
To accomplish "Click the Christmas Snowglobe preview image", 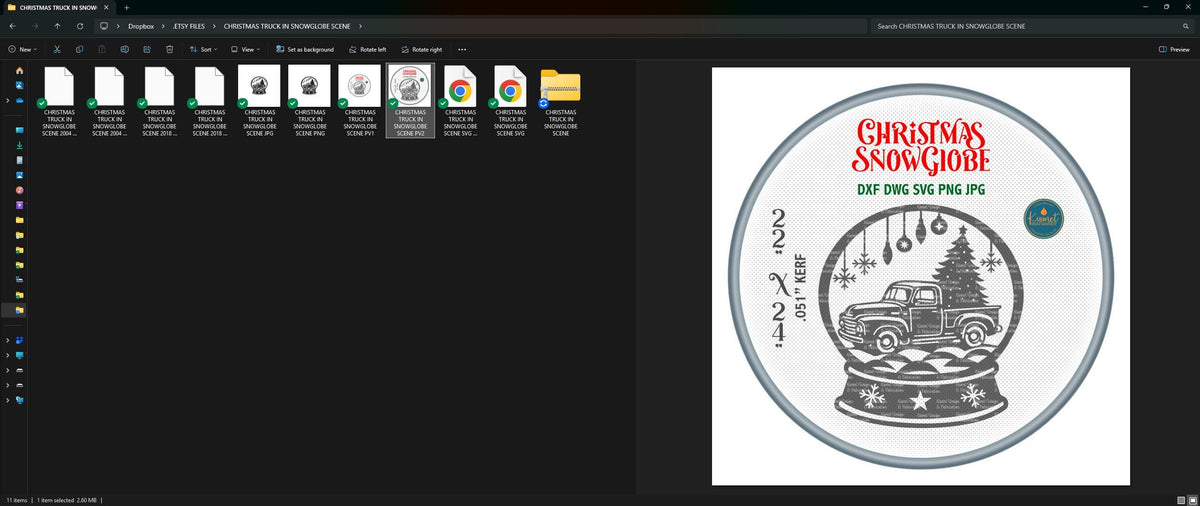I will click(x=920, y=276).
